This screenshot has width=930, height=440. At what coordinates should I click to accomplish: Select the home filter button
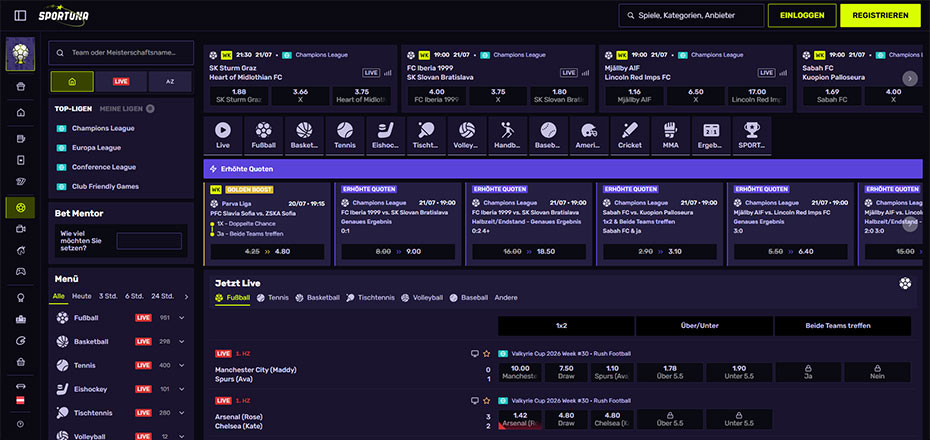pos(72,82)
